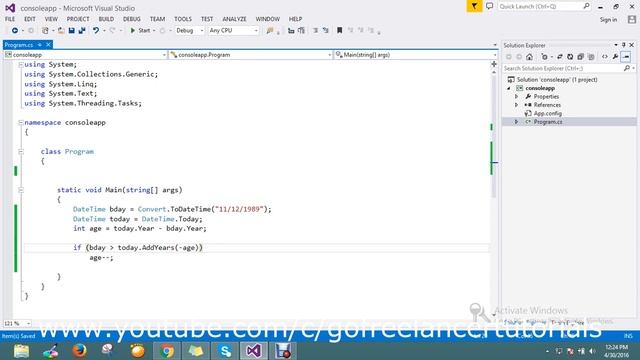The height and width of the screenshot is (360, 640).
Task: Open Firefox from the taskbar
Action: (79, 351)
